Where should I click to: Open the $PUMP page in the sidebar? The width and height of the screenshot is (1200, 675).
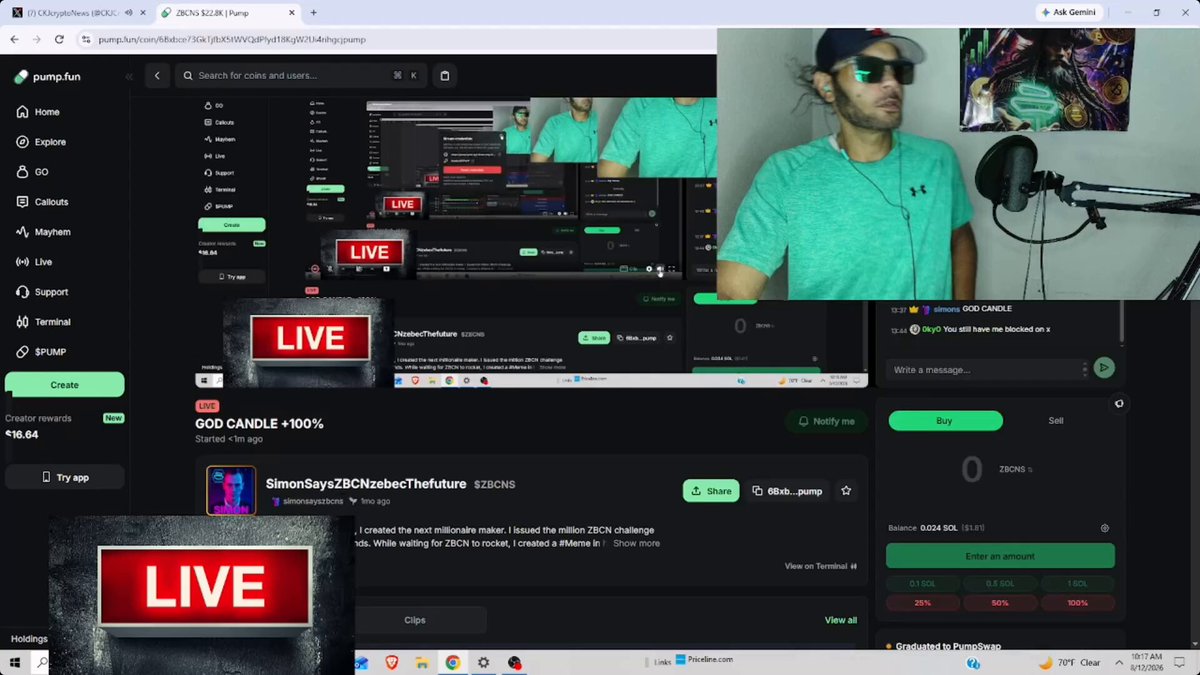tap(41, 352)
